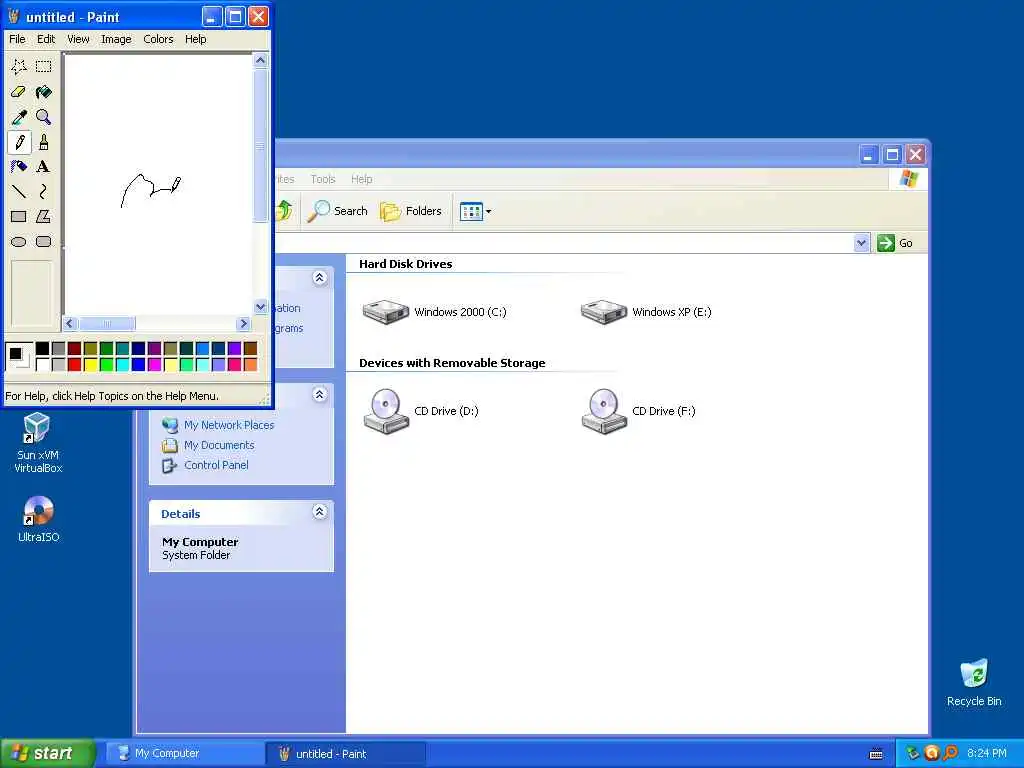Open the Views dropdown in My Computer toolbar

(x=475, y=211)
